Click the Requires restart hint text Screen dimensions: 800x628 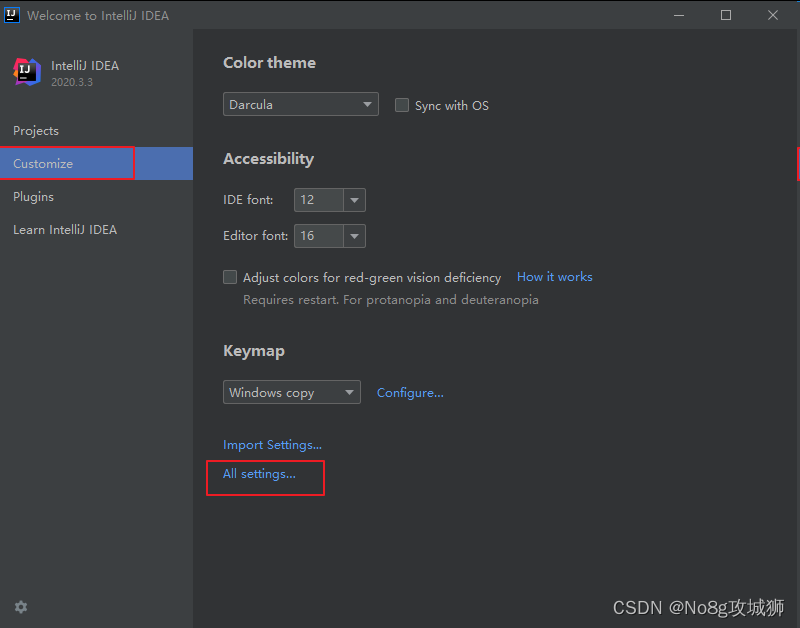[391, 299]
